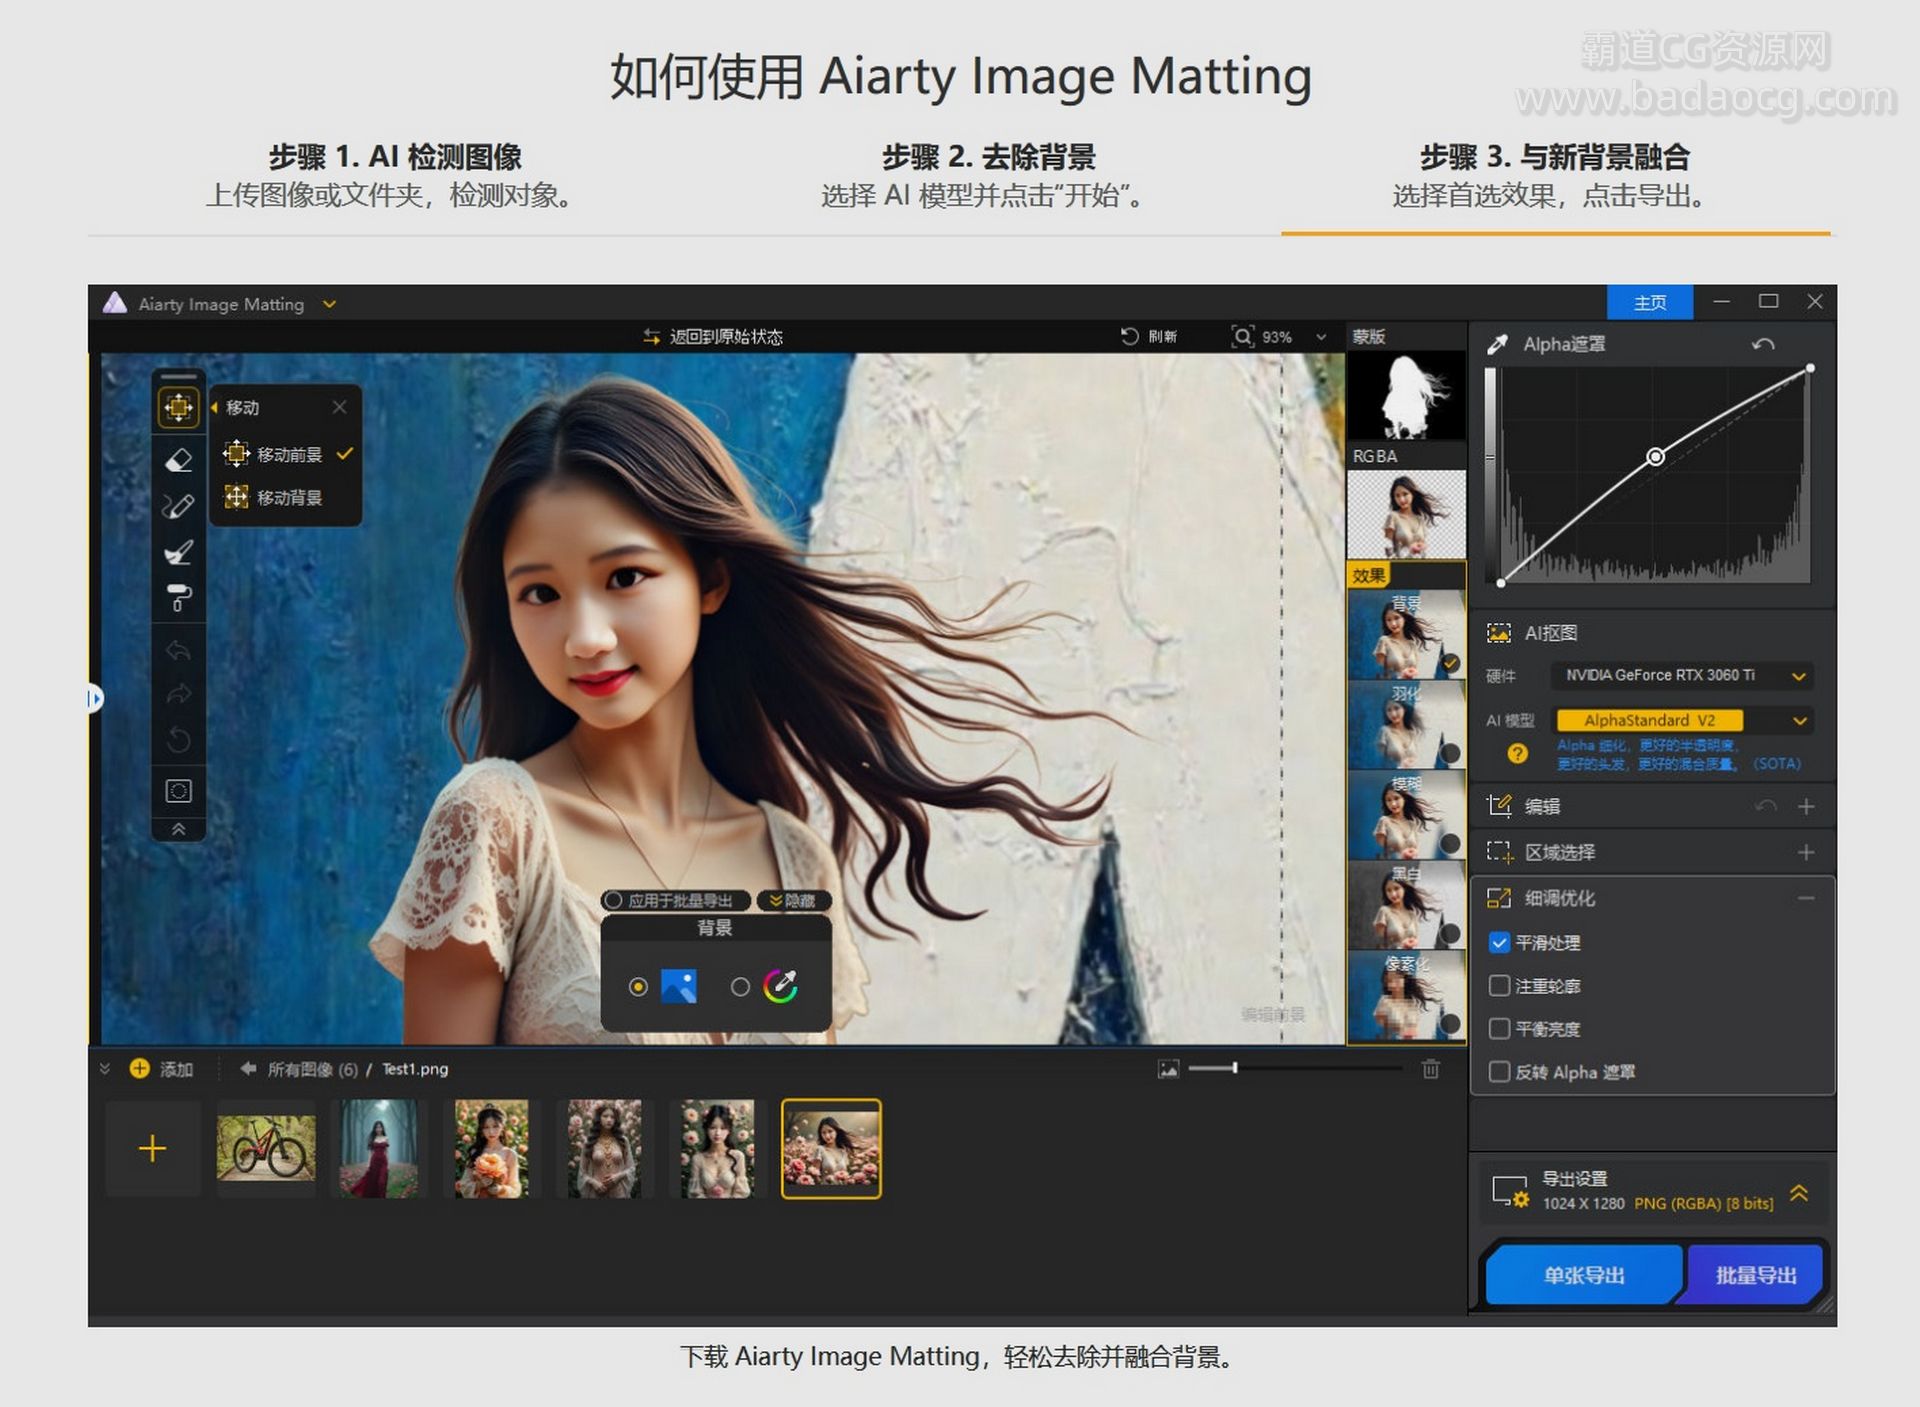Open the 硬件 NVIDIA GeForce dropdown
This screenshot has height=1407, width=1920.
[1681, 675]
